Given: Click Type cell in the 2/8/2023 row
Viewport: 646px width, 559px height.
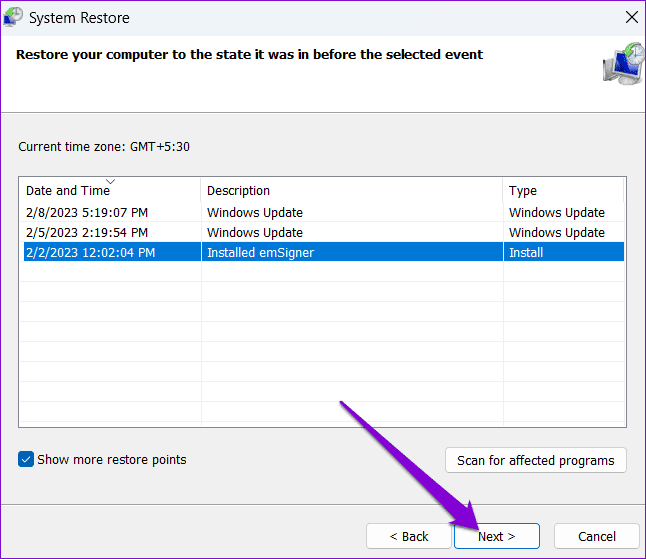Looking at the screenshot, I should click(556, 213).
